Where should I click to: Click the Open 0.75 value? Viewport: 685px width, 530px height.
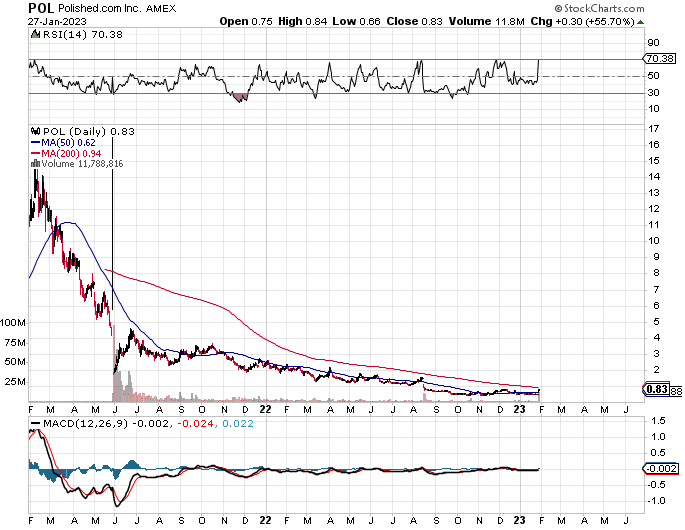pyautogui.click(x=246, y=21)
